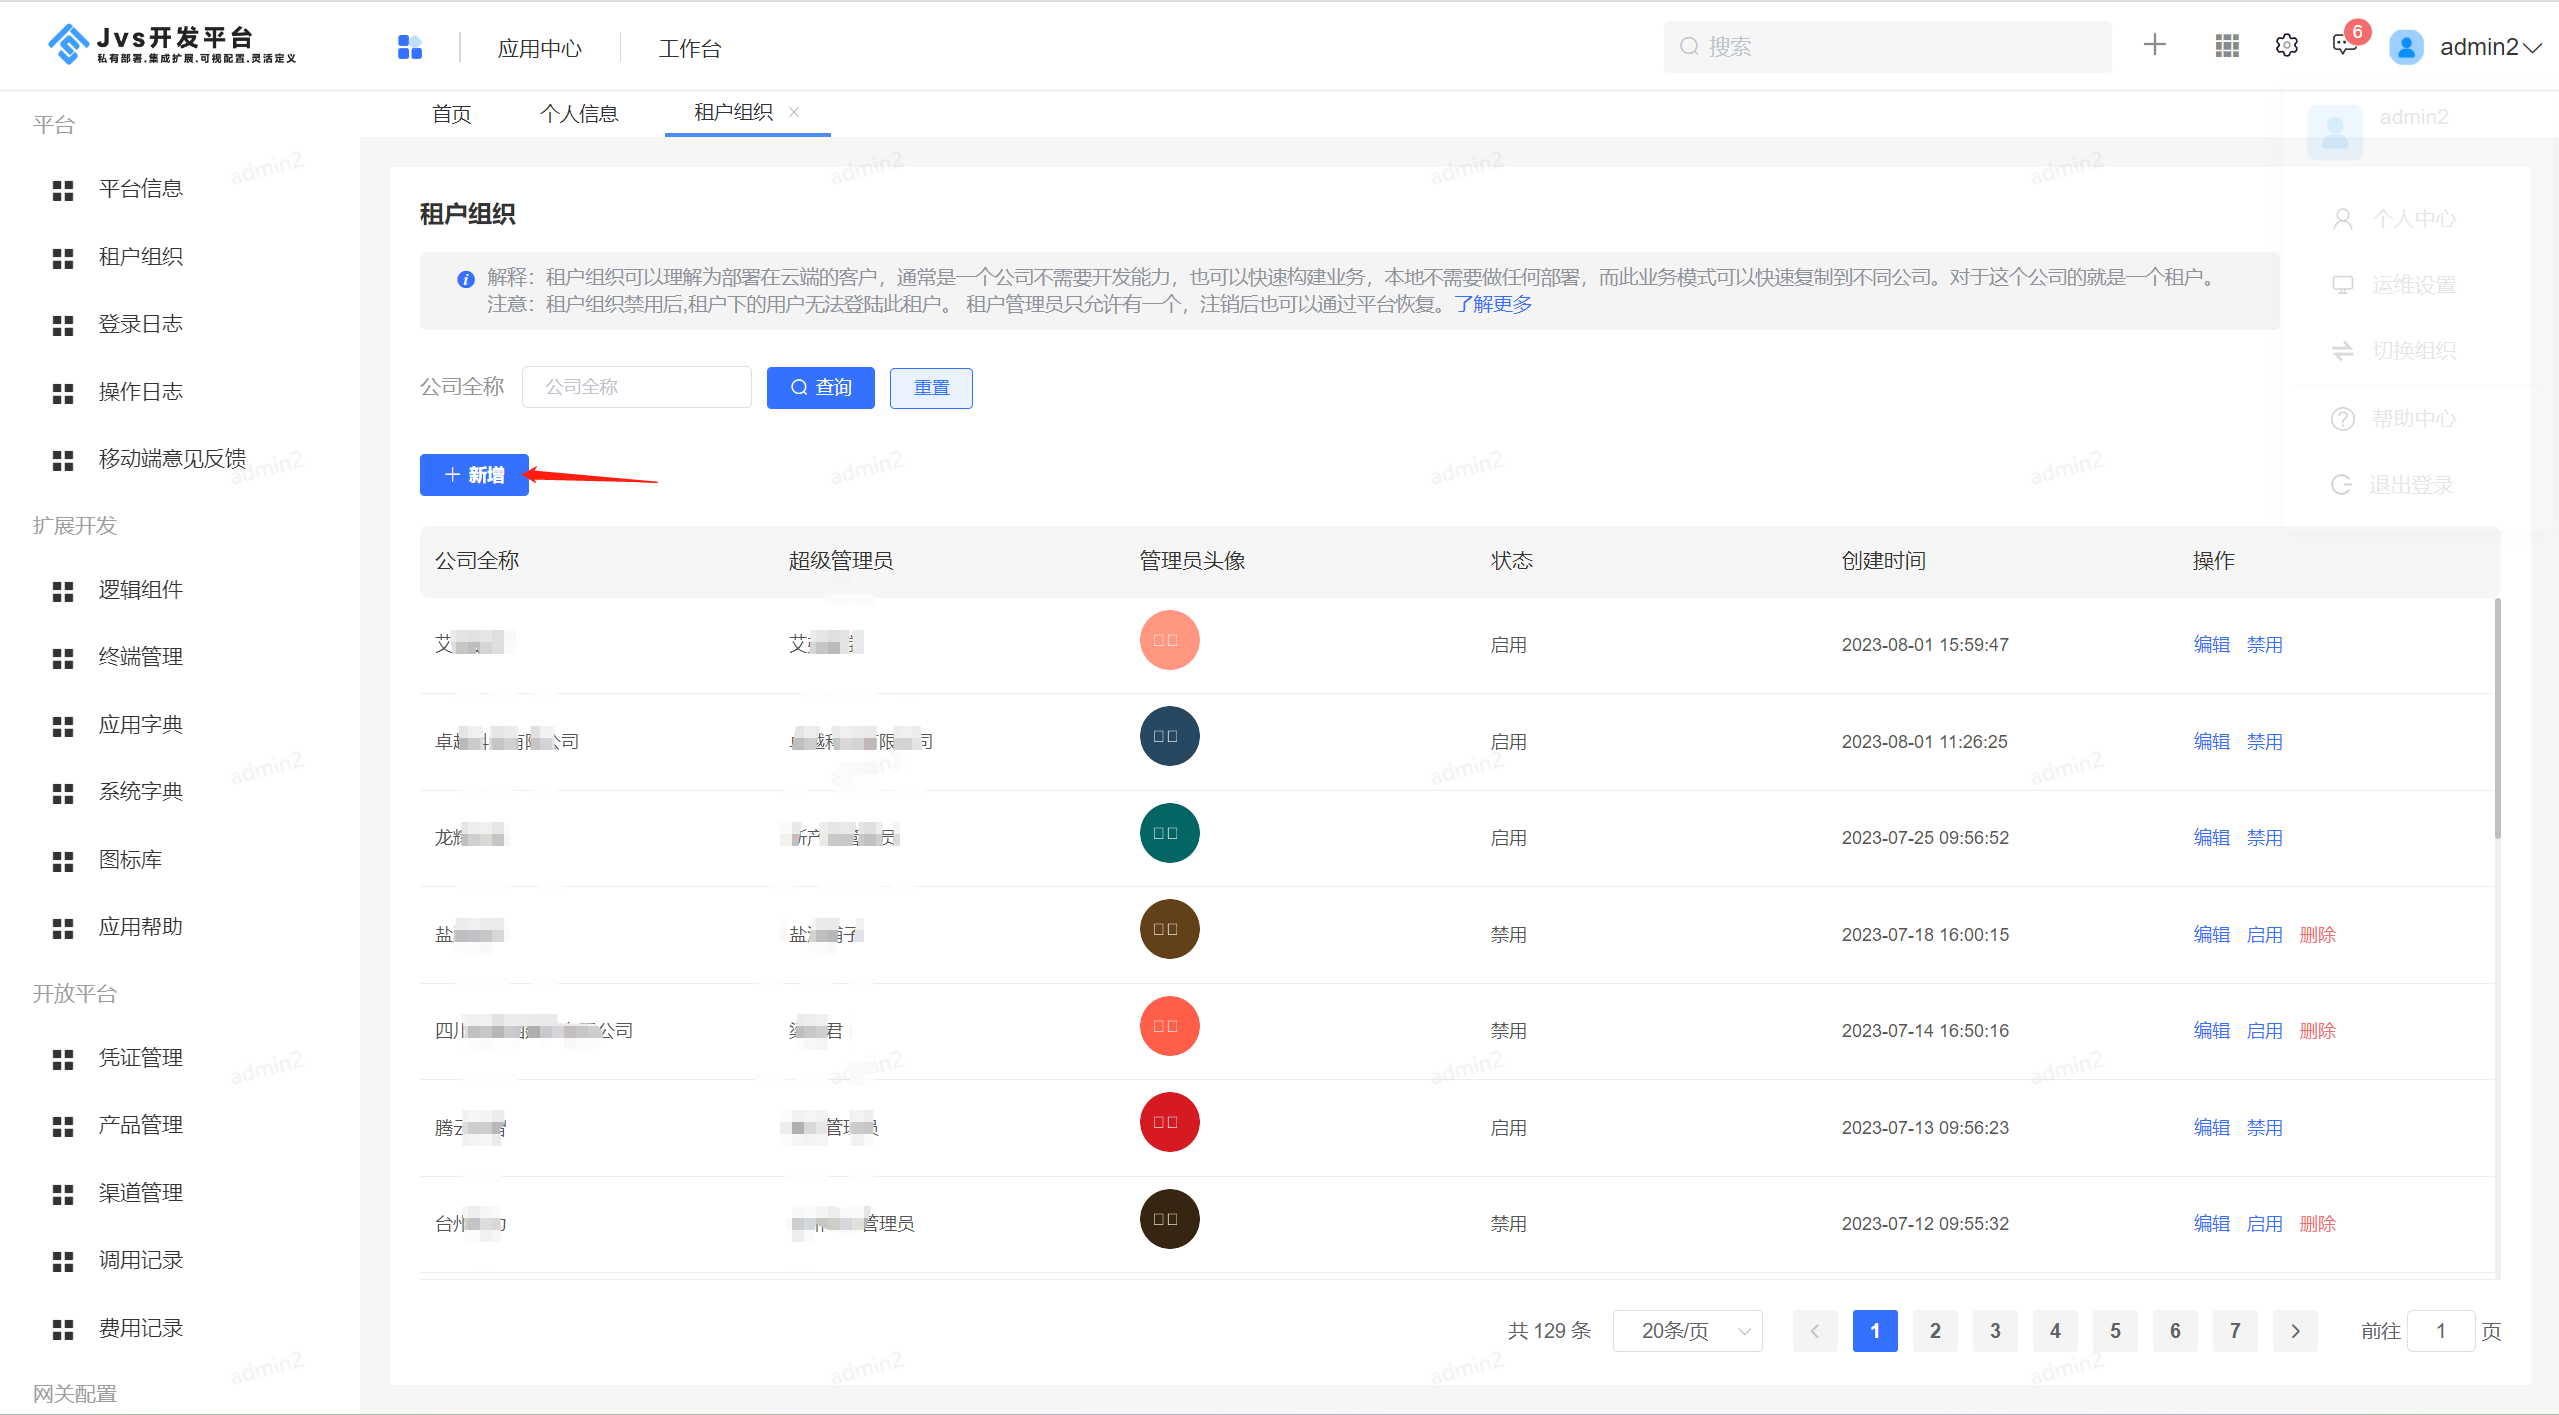The height and width of the screenshot is (1415, 2559).
Task: Click icon beside 渠道管理 in sidebar
Action: [x=63, y=1194]
